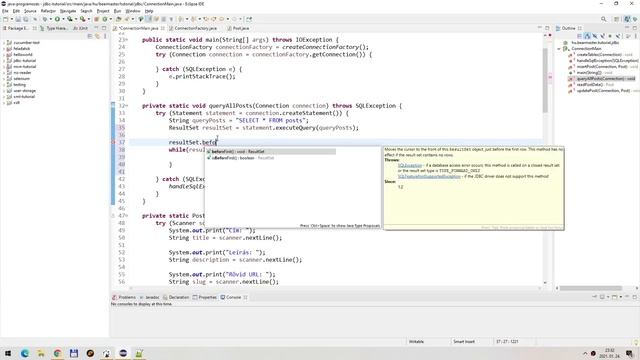This screenshot has width=640, height=360.
Task: Open Package Explorer view menu
Action: [x=105, y=36]
